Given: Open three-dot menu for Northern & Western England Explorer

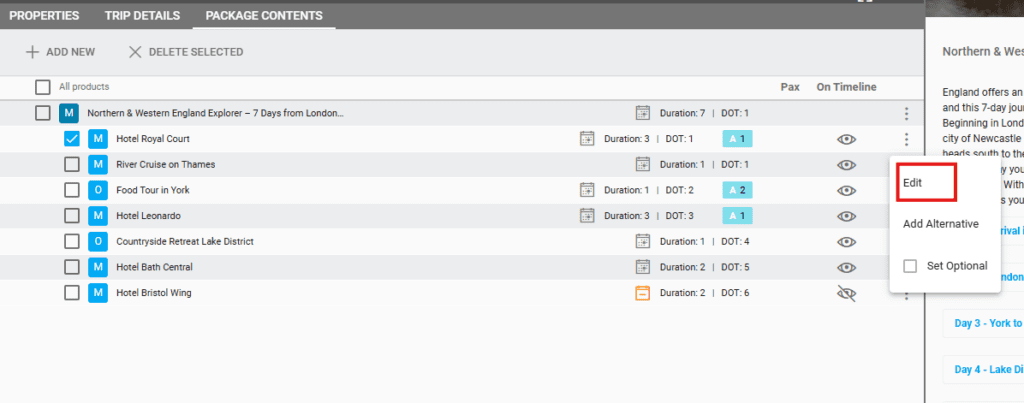Looking at the screenshot, I should [x=906, y=113].
